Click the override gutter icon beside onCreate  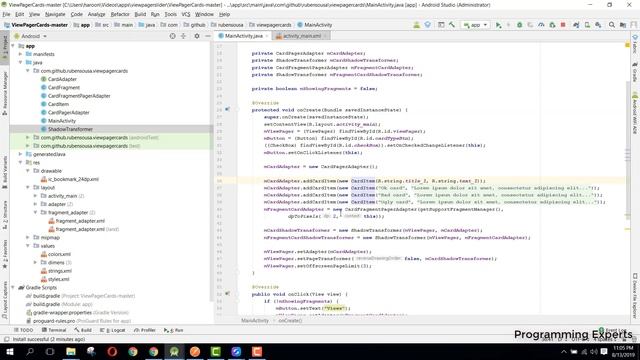227,109
